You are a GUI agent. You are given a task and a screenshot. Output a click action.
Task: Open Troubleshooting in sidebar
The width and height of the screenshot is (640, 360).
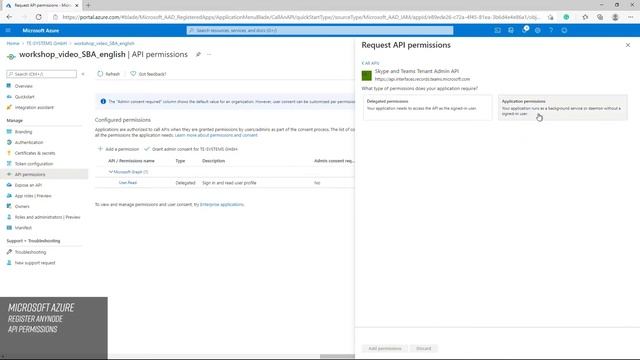click(30, 252)
